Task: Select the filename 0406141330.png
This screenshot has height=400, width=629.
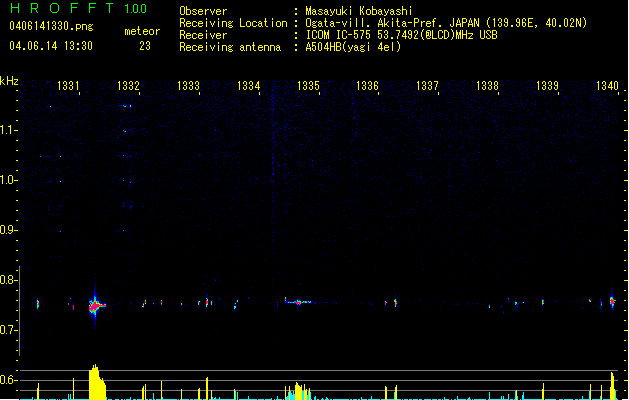Action: pyautogui.click(x=51, y=27)
